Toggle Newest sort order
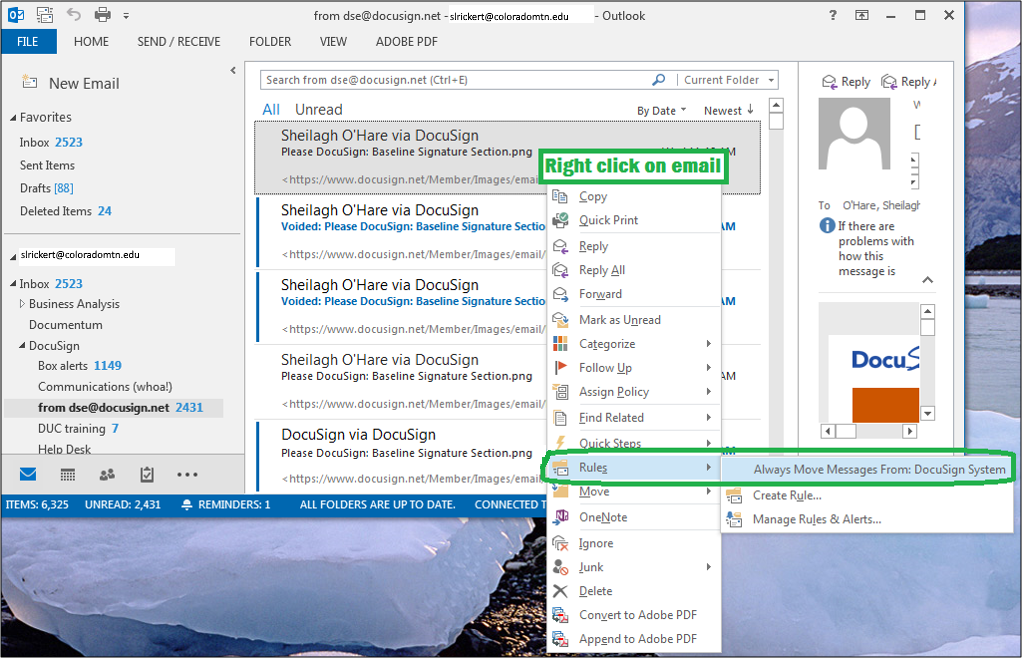This screenshot has width=1022, height=658. pyautogui.click(x=729, y=111)
